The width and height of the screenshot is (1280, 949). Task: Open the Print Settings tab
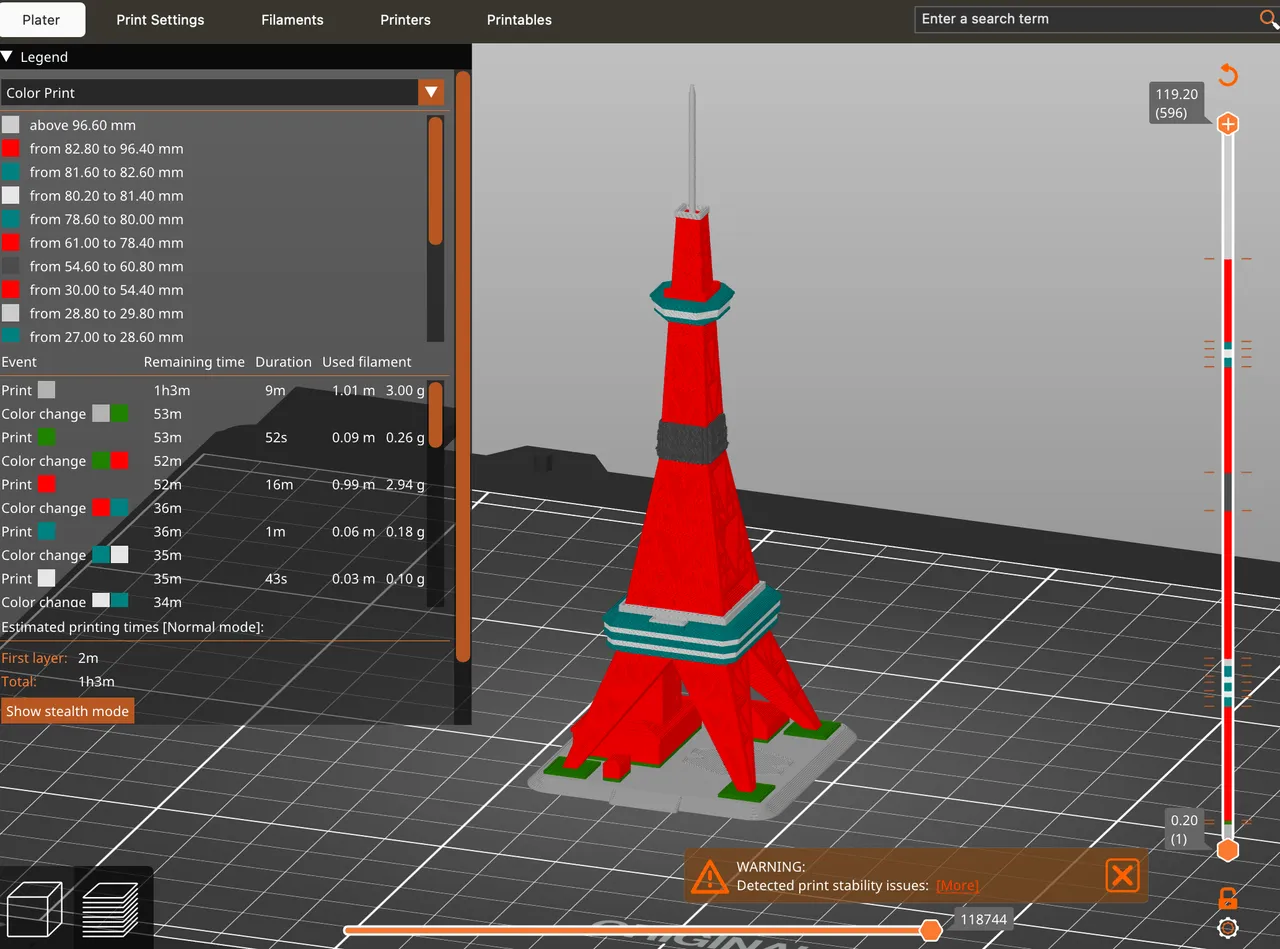tap(160, 19)
